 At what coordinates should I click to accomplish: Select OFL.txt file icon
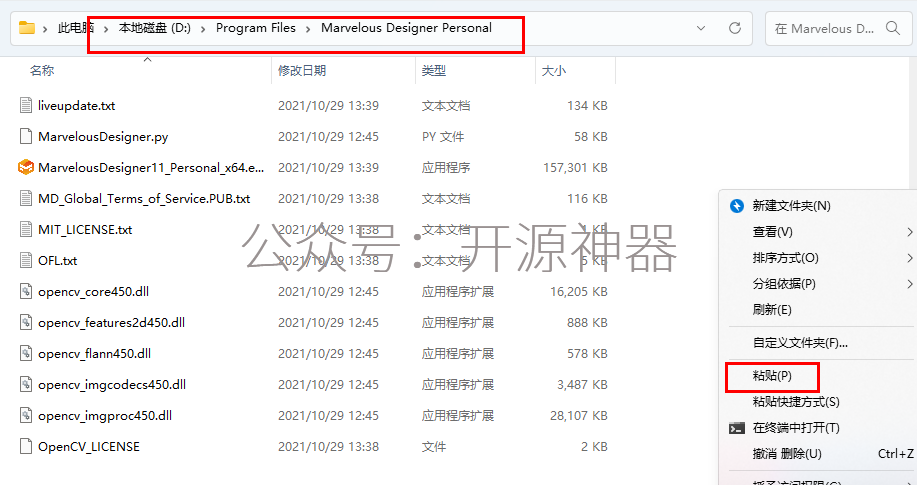[x=26, y=260]
